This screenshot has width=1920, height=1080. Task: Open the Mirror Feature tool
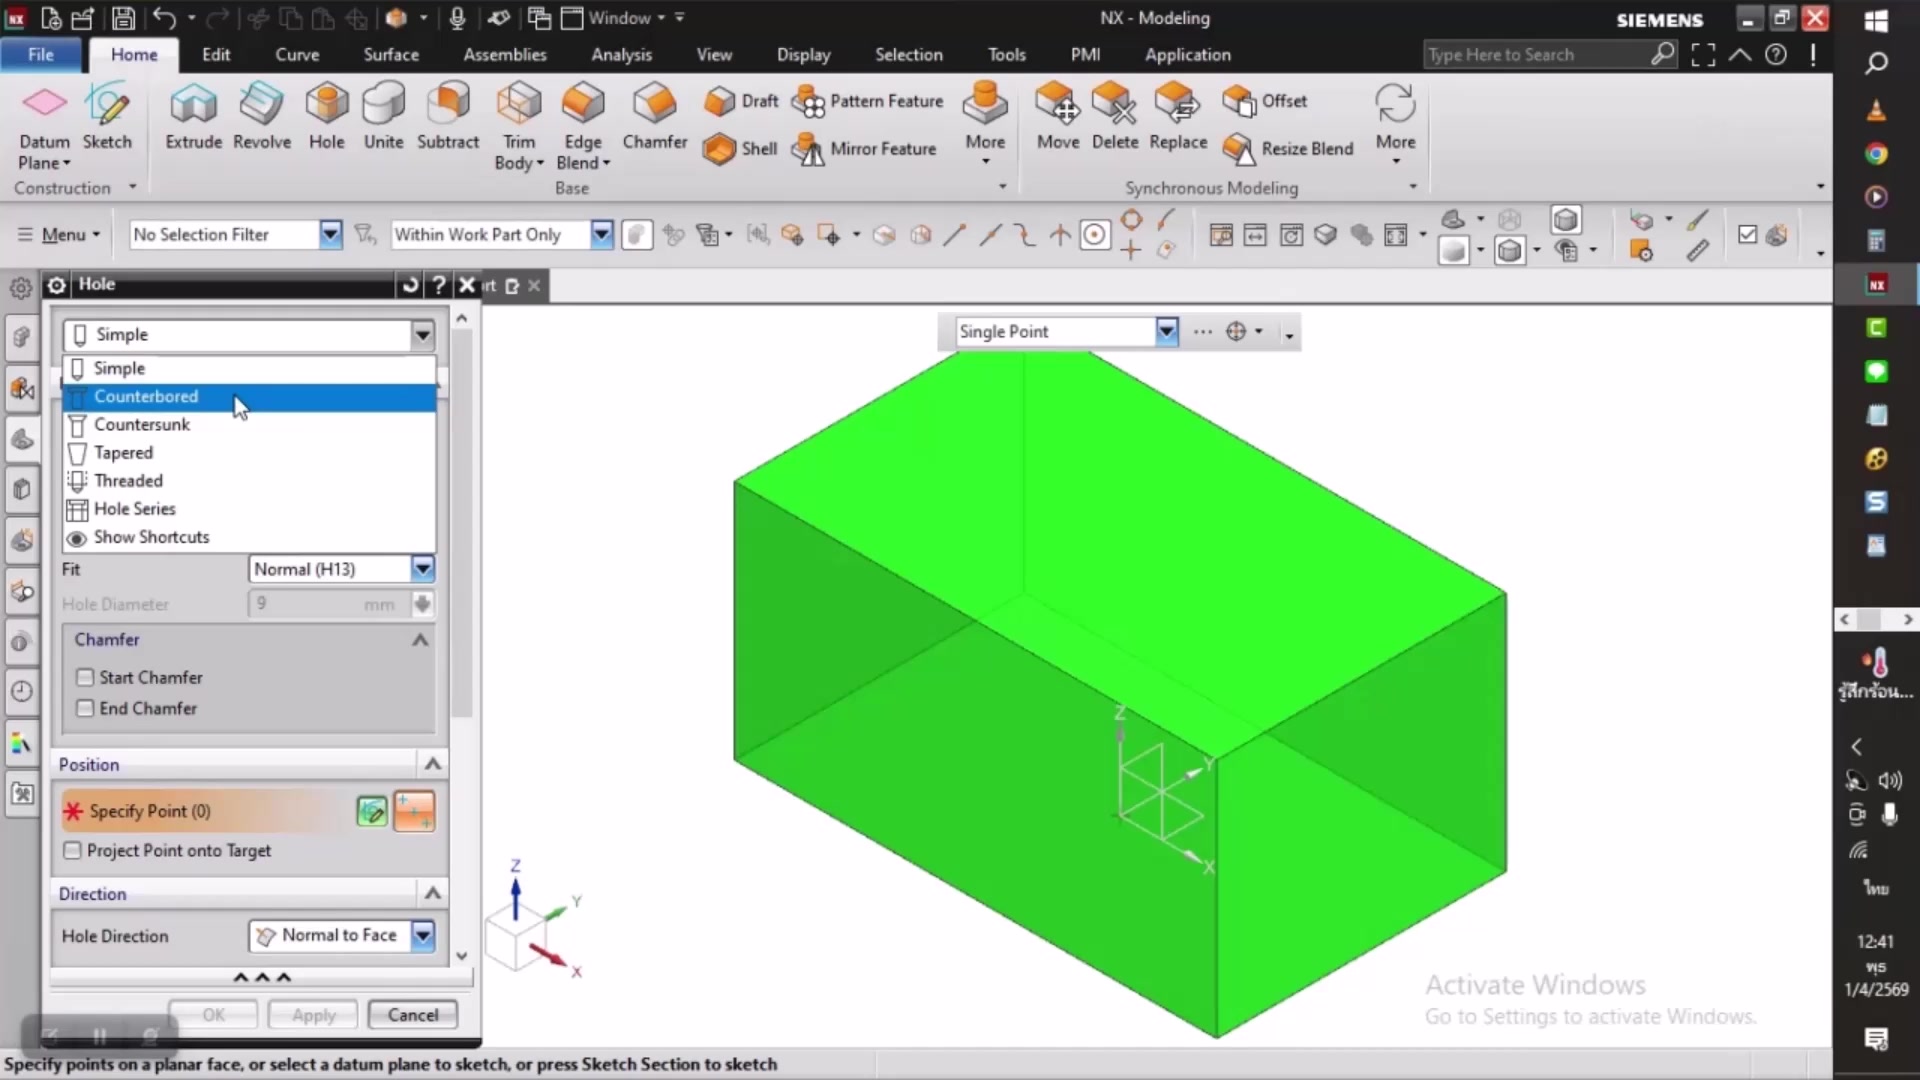pyautogui.click(x=864, y=149)
